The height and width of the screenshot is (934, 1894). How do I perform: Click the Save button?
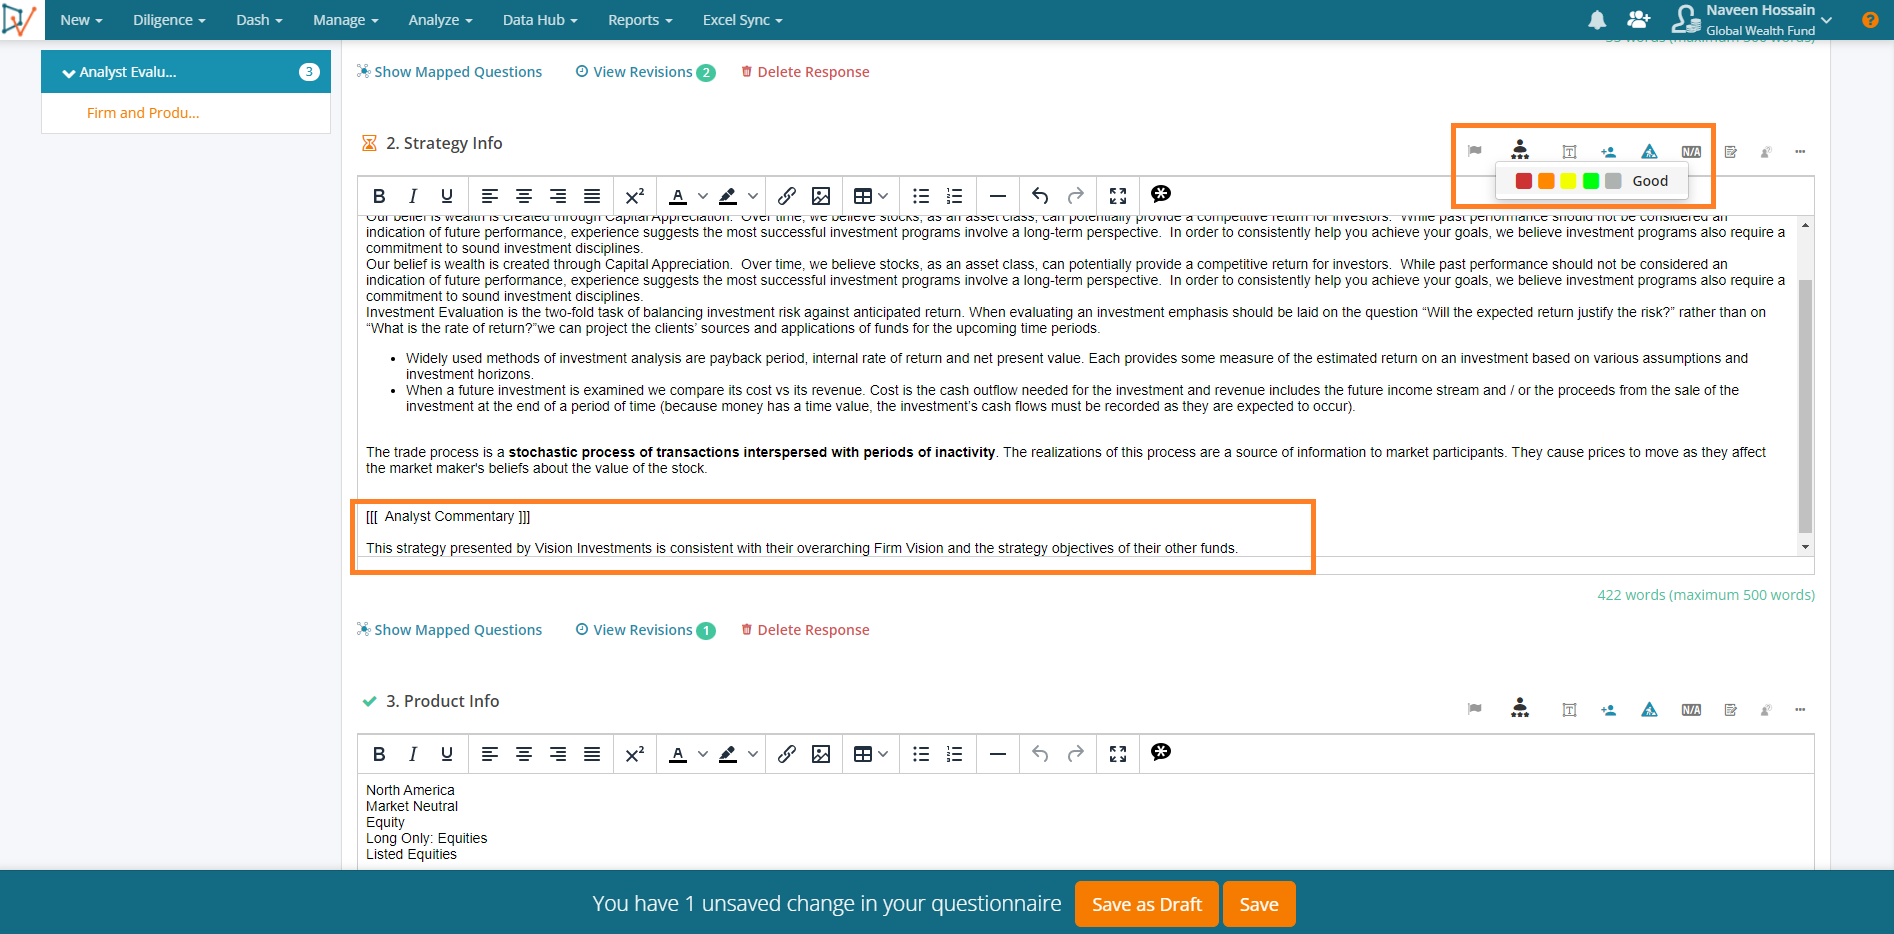click(1259, 904)
